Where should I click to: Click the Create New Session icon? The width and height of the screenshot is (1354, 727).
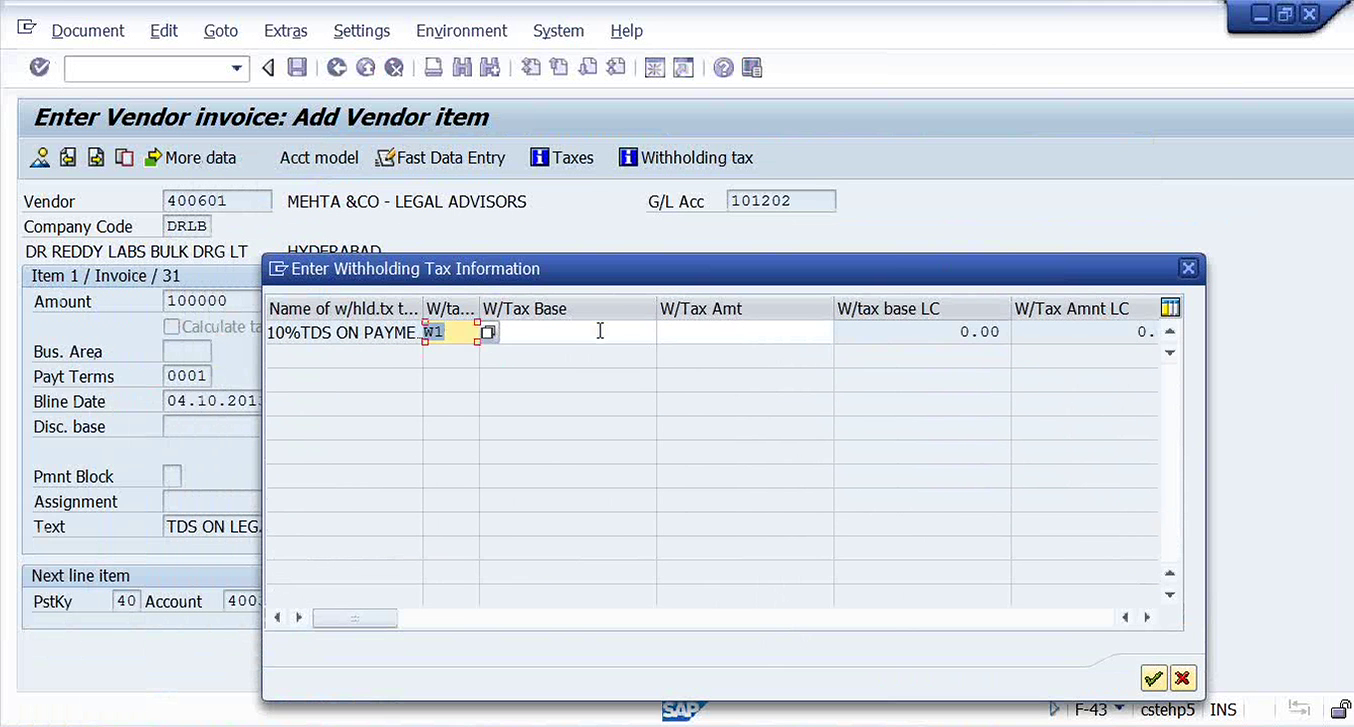pyautogui.click(x=655, y=68)
